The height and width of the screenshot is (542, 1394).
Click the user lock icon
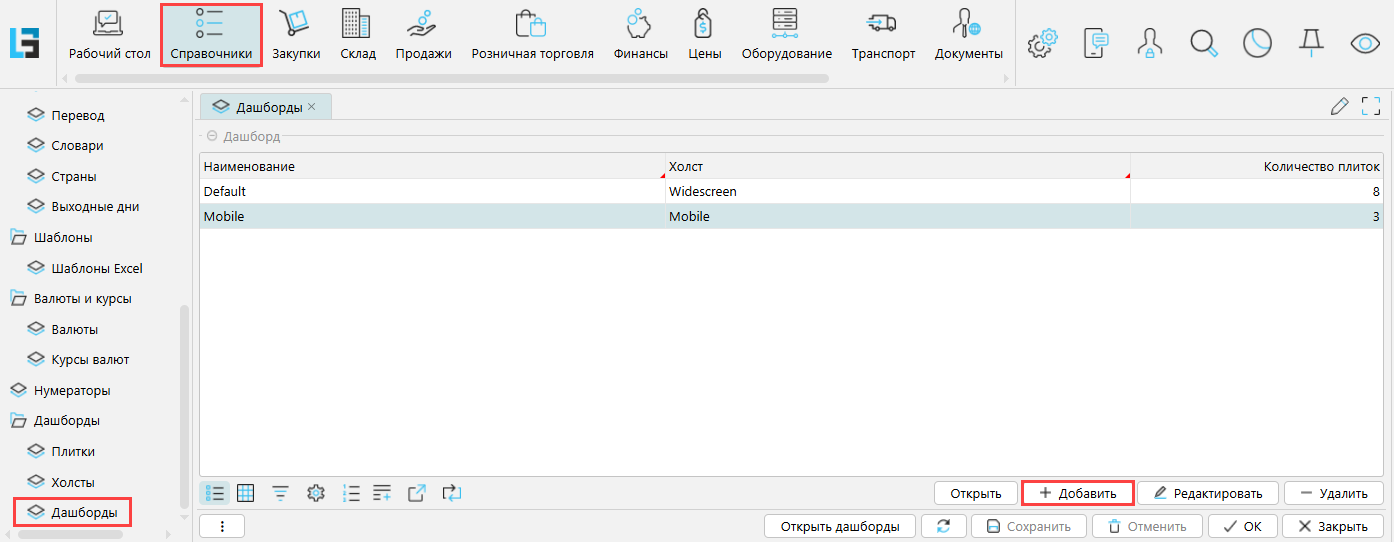(1150, 42)
